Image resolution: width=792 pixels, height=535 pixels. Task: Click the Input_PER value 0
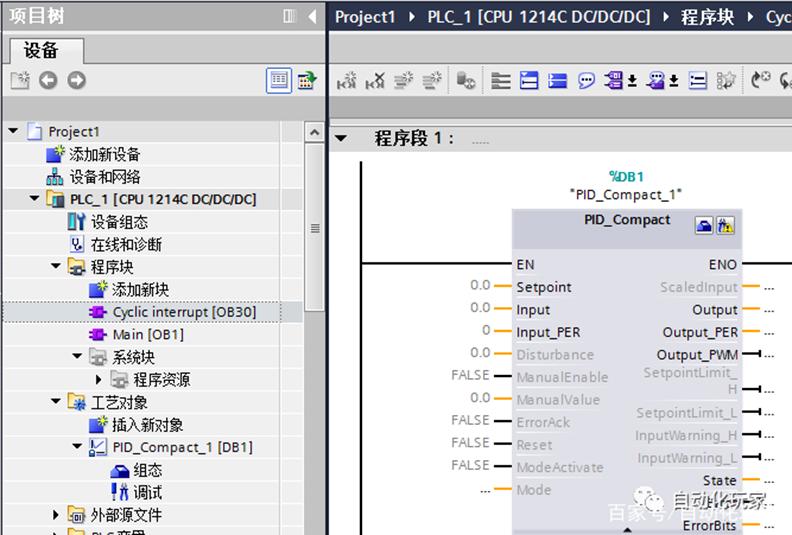pyautogui.click(x=486, y=330)
